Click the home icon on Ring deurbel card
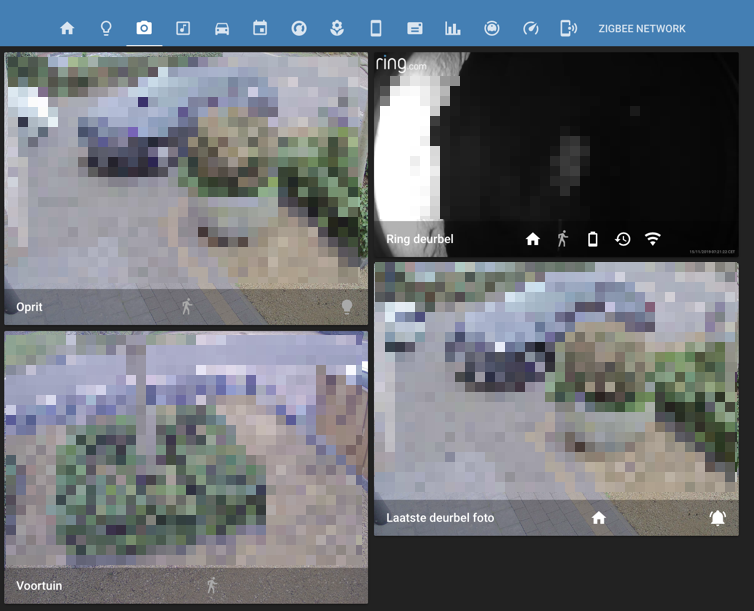This screenshot has height=611, width=754. [533, 239]
